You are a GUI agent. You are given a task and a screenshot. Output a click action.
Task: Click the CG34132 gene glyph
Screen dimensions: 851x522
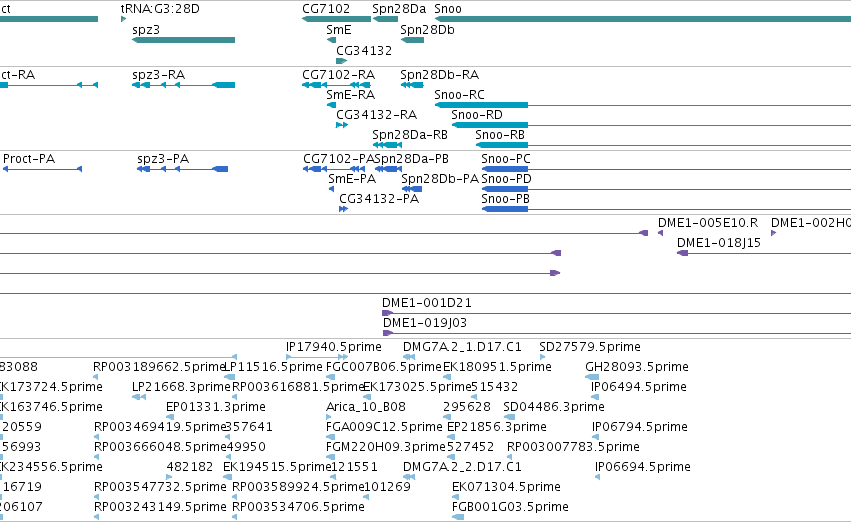click(341, 61)
